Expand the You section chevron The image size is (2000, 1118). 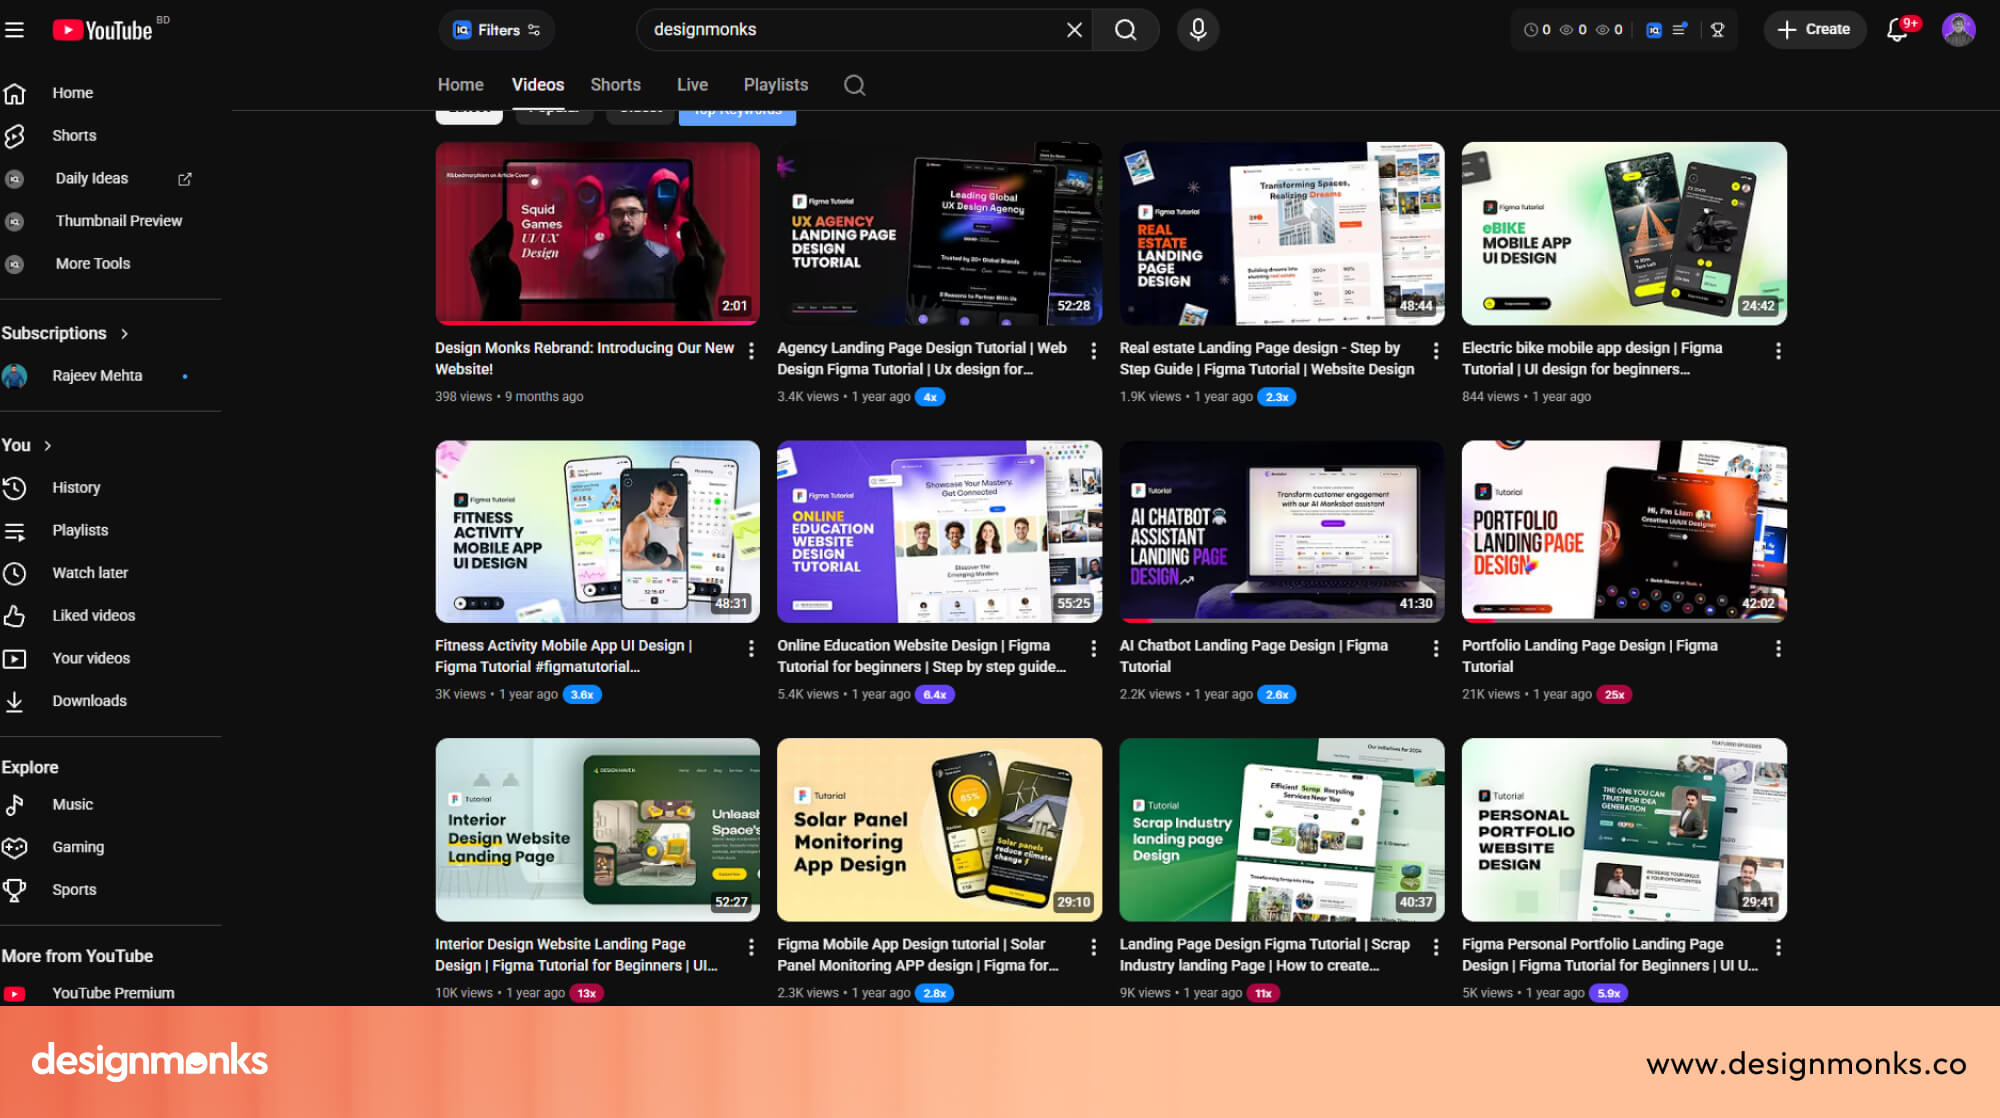click(x=48, y=446)
